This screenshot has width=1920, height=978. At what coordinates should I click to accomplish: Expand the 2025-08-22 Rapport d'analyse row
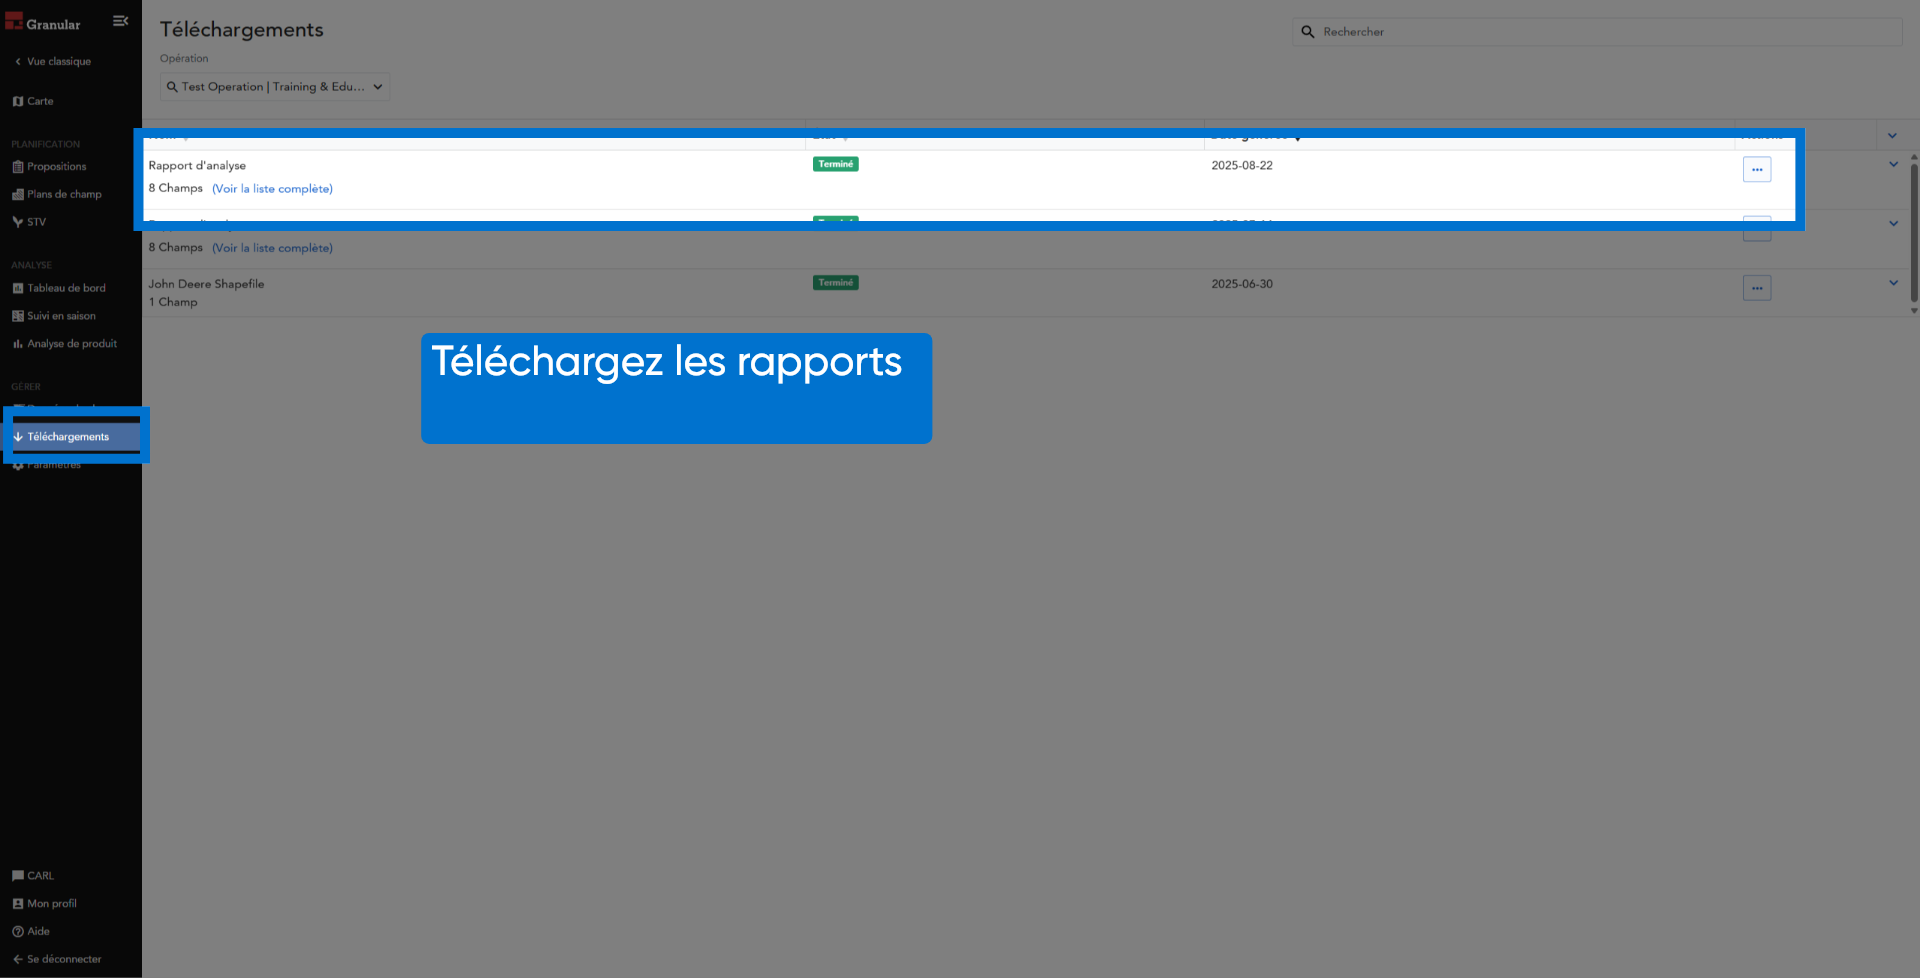tap(1893, 165)
